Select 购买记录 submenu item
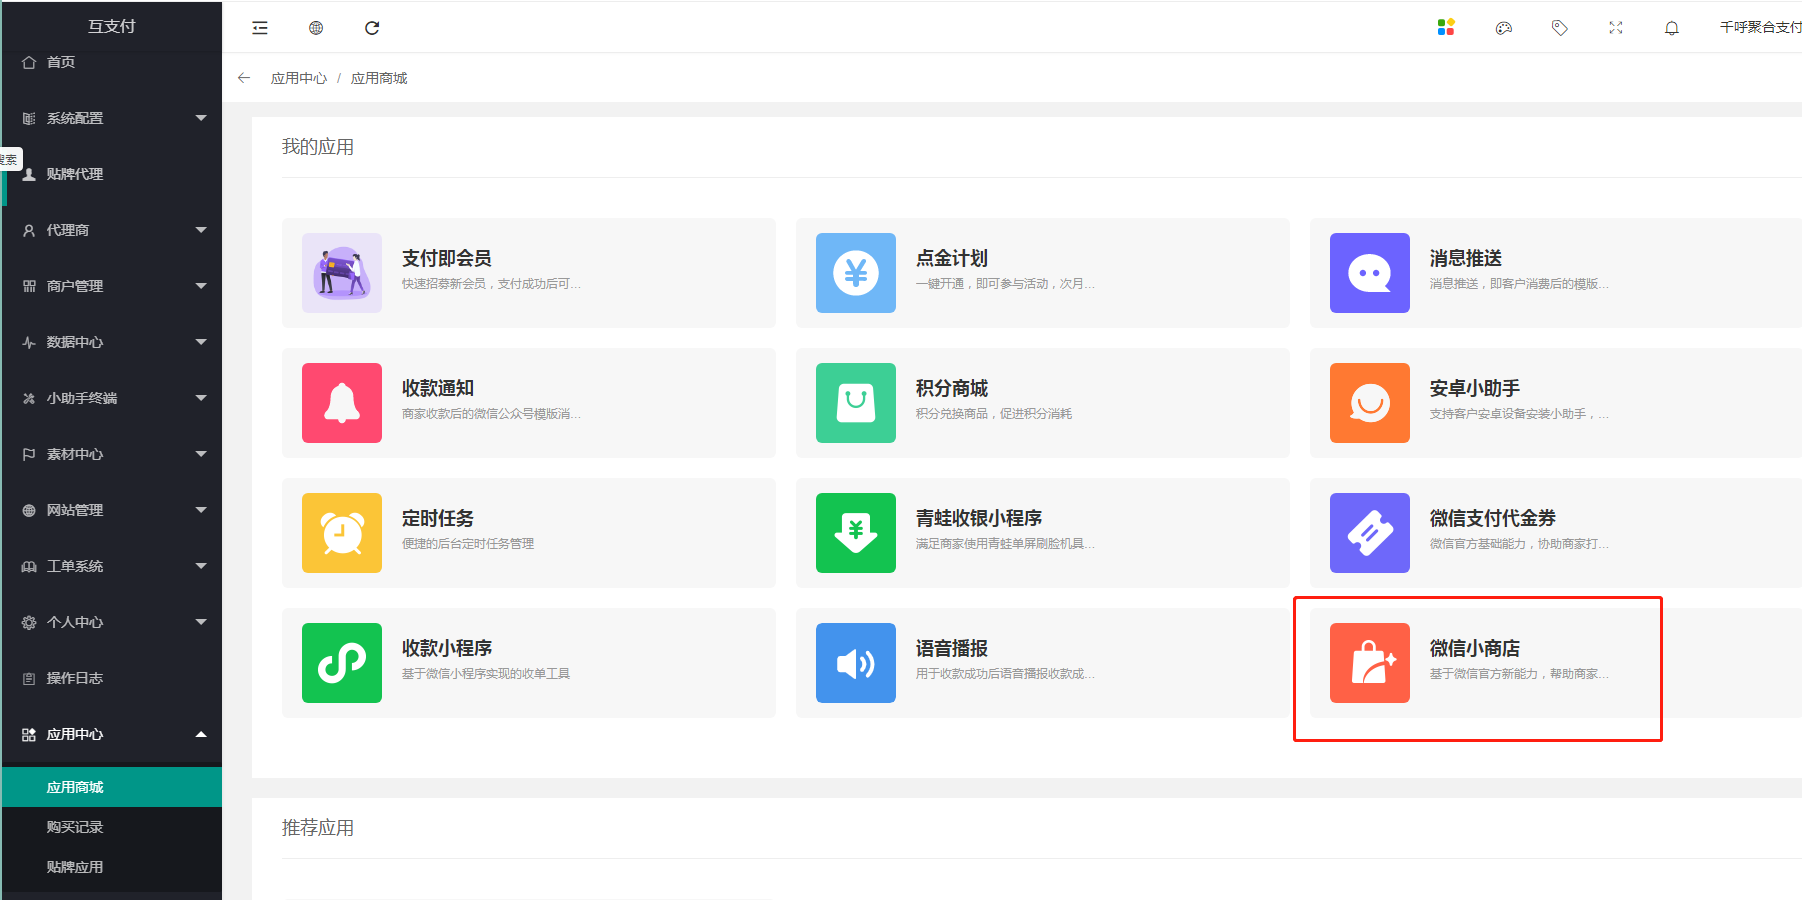This screenshot has width=1802, height=900. 111,827
